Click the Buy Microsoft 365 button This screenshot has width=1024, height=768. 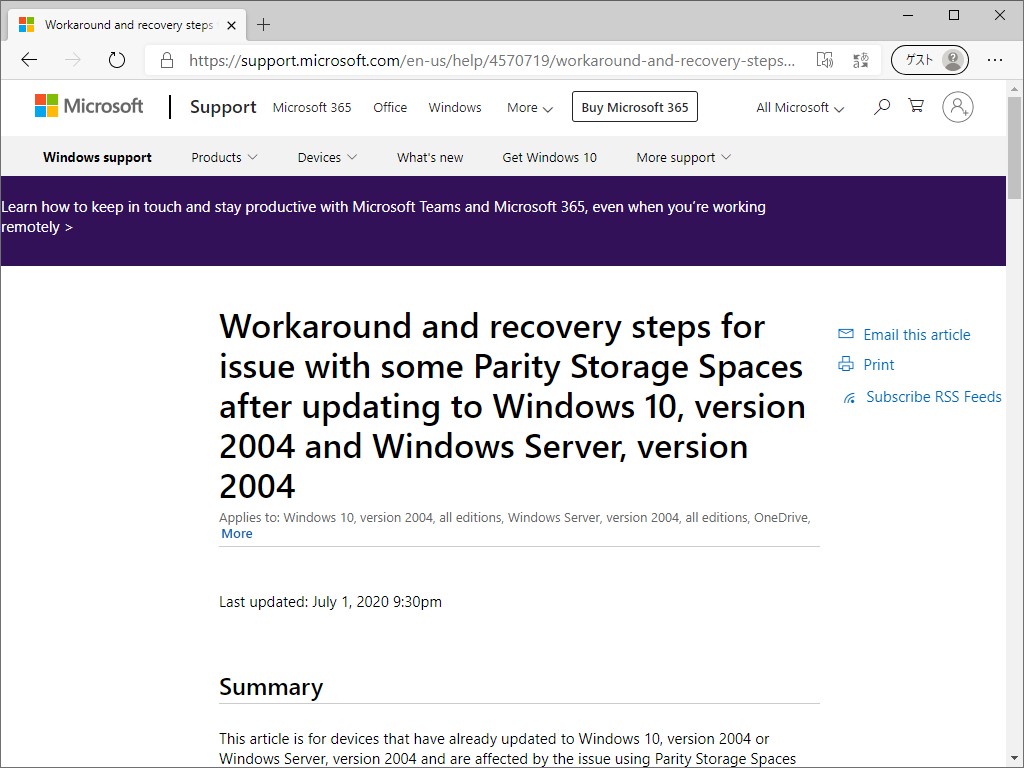634,106
